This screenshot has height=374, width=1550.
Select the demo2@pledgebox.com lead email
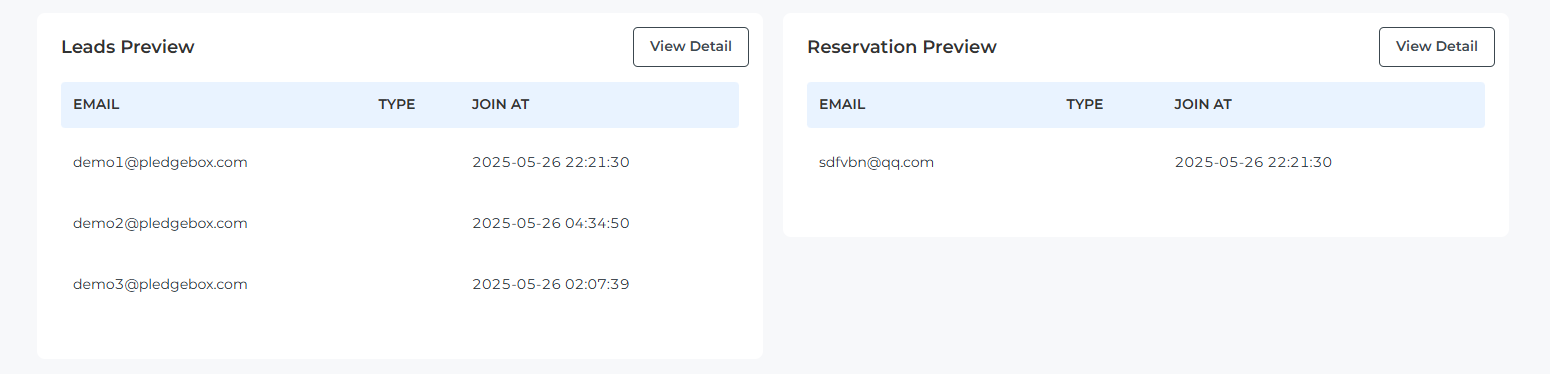160,223
